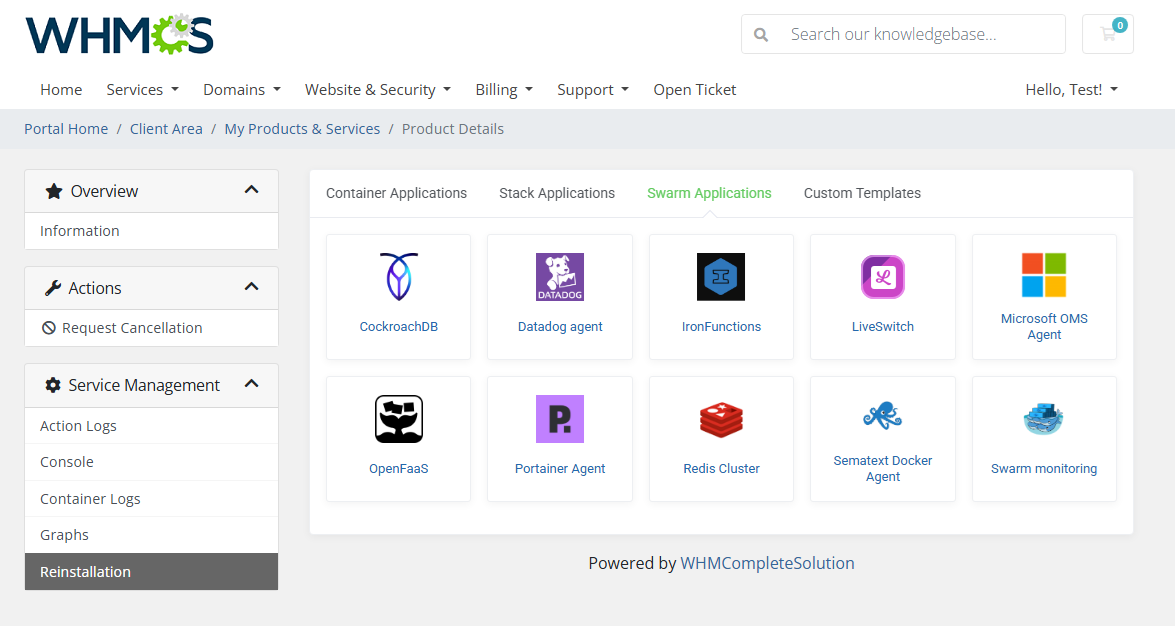The height and width of the screenshot is (626, 1175).
Task: Click the knowledgebase search magnifier icon
Action: [760, 33]
